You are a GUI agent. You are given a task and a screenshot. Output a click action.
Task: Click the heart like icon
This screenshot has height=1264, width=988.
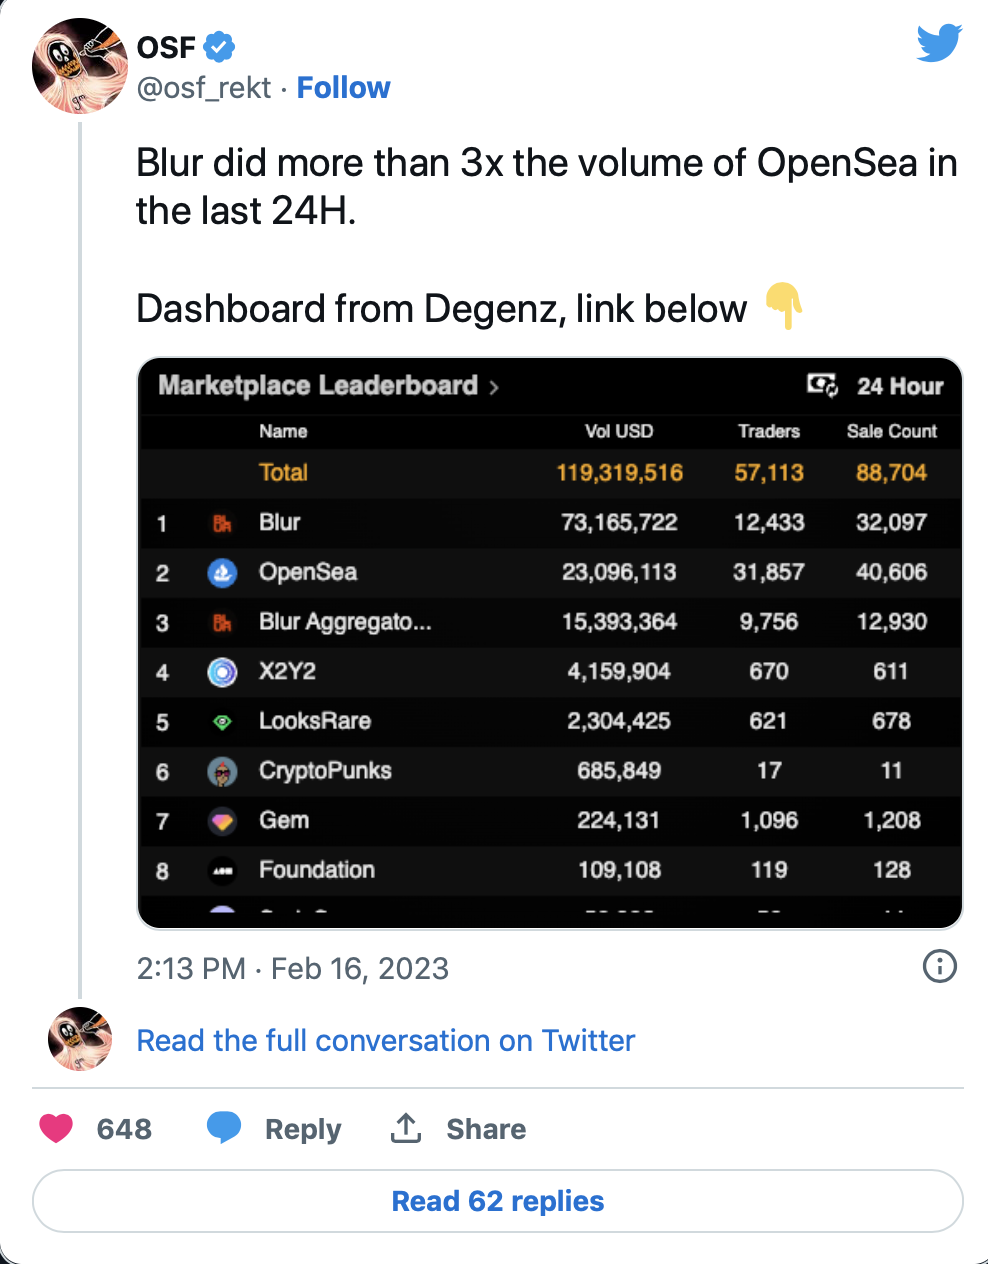tap(56, 1128)
